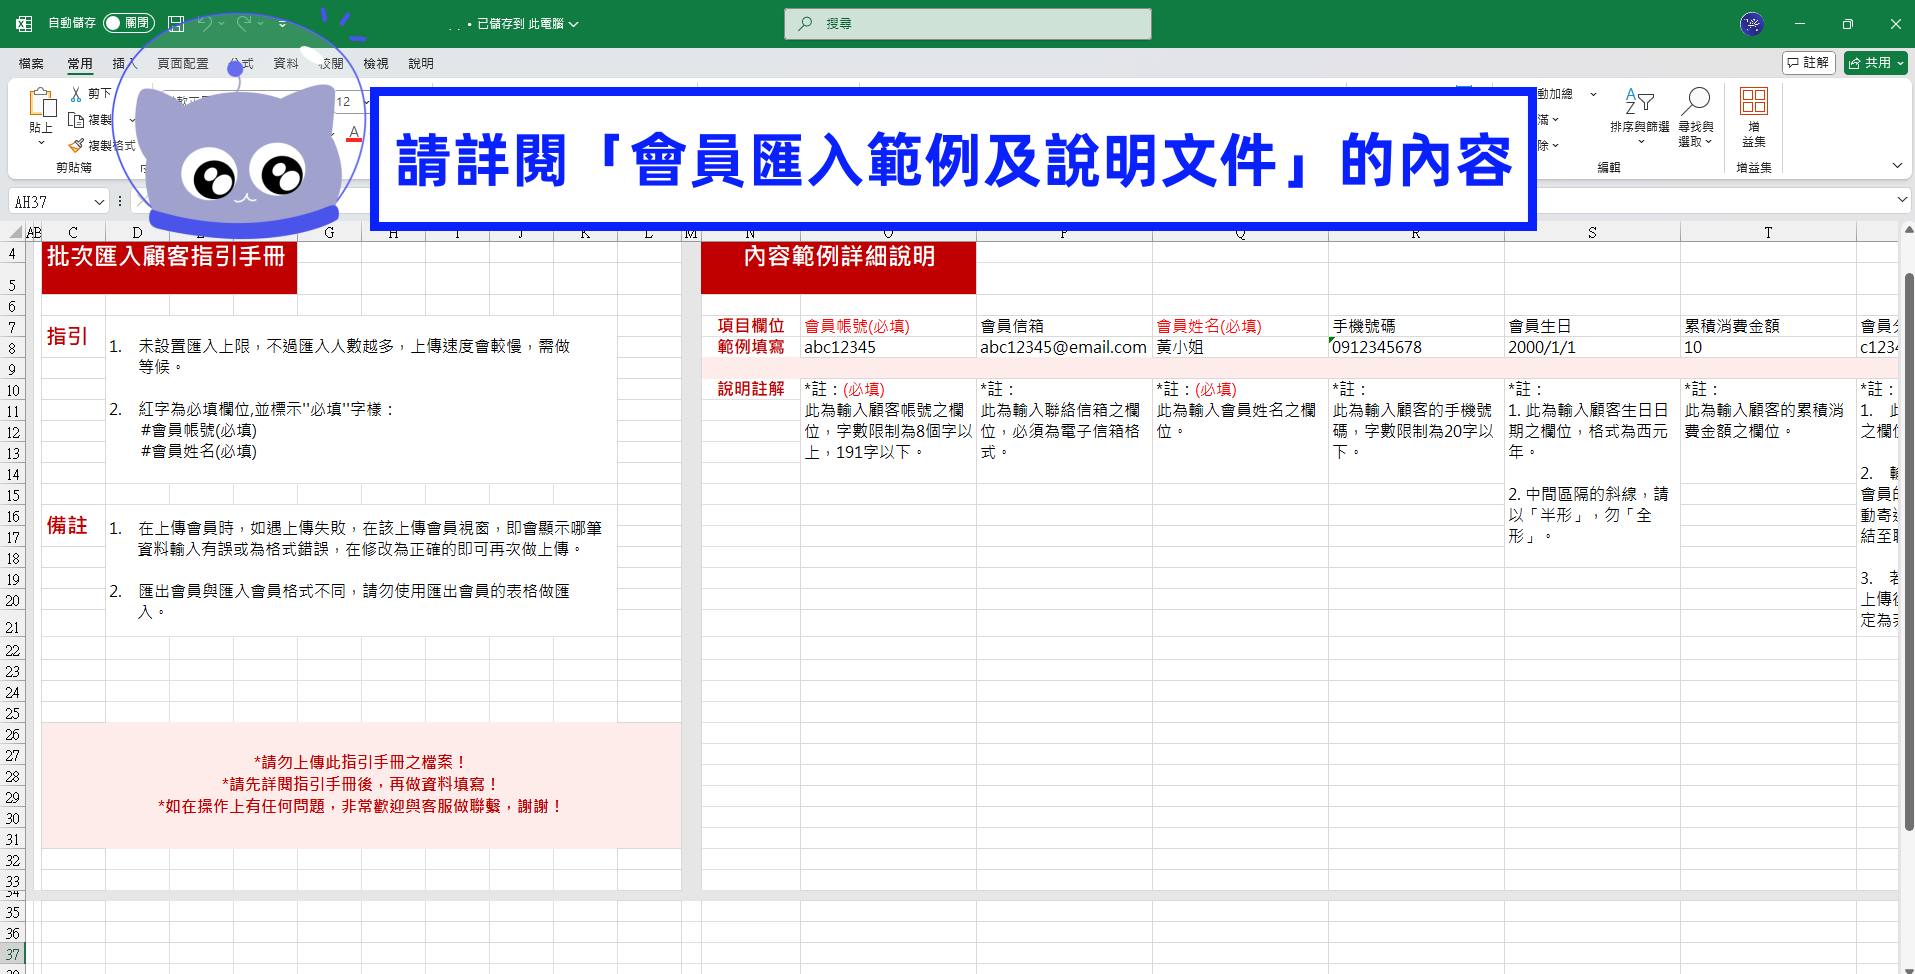Select the 常用 Home tab
This screenshot has height=974, width=1915.
[x=80, y=63]
